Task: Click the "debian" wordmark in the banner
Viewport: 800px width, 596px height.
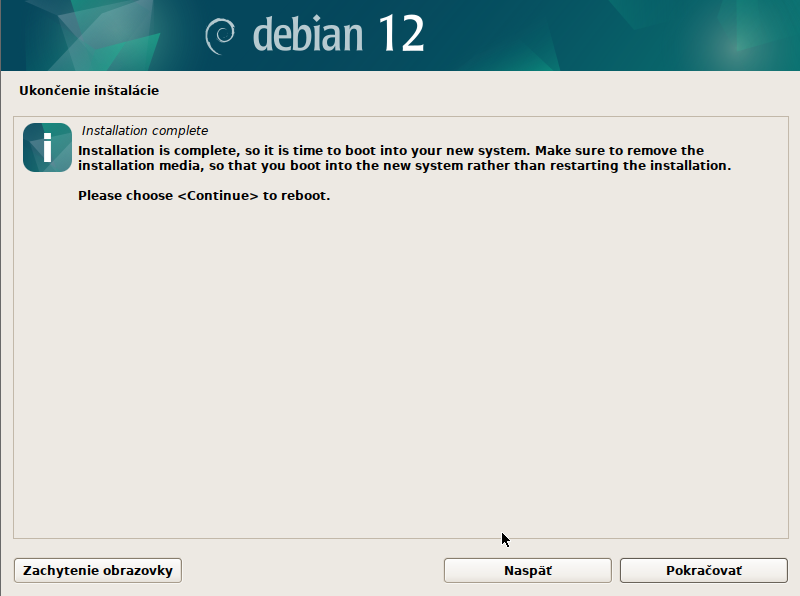Action: (x=307, y=35)
